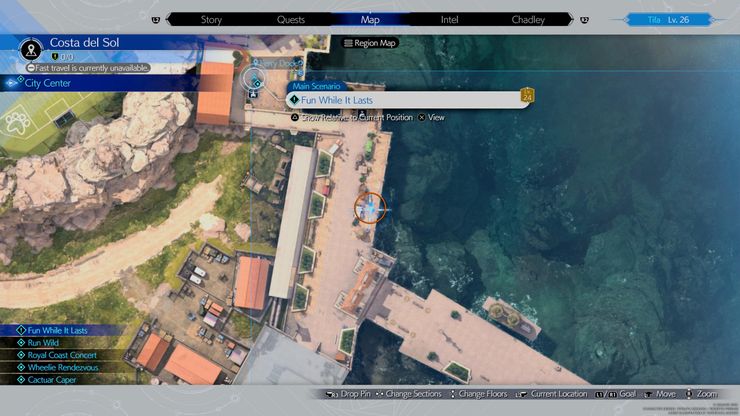
Task: Click the paw print icon on the field
Action: click(17, 123)
